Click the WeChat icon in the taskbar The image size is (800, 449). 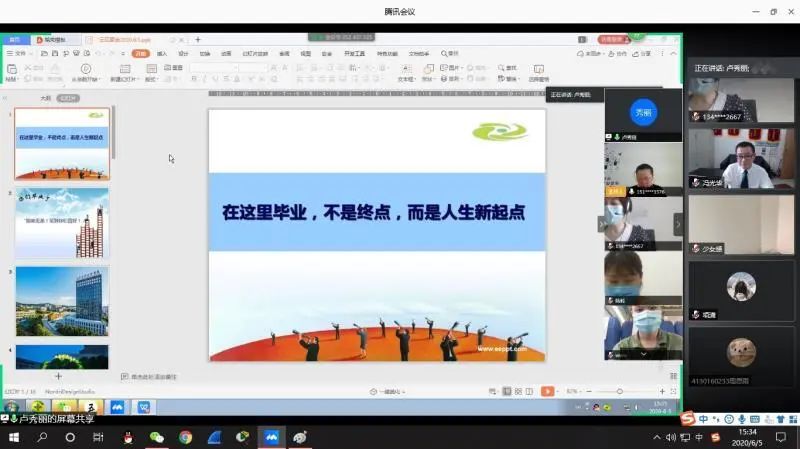pos(156,437)
